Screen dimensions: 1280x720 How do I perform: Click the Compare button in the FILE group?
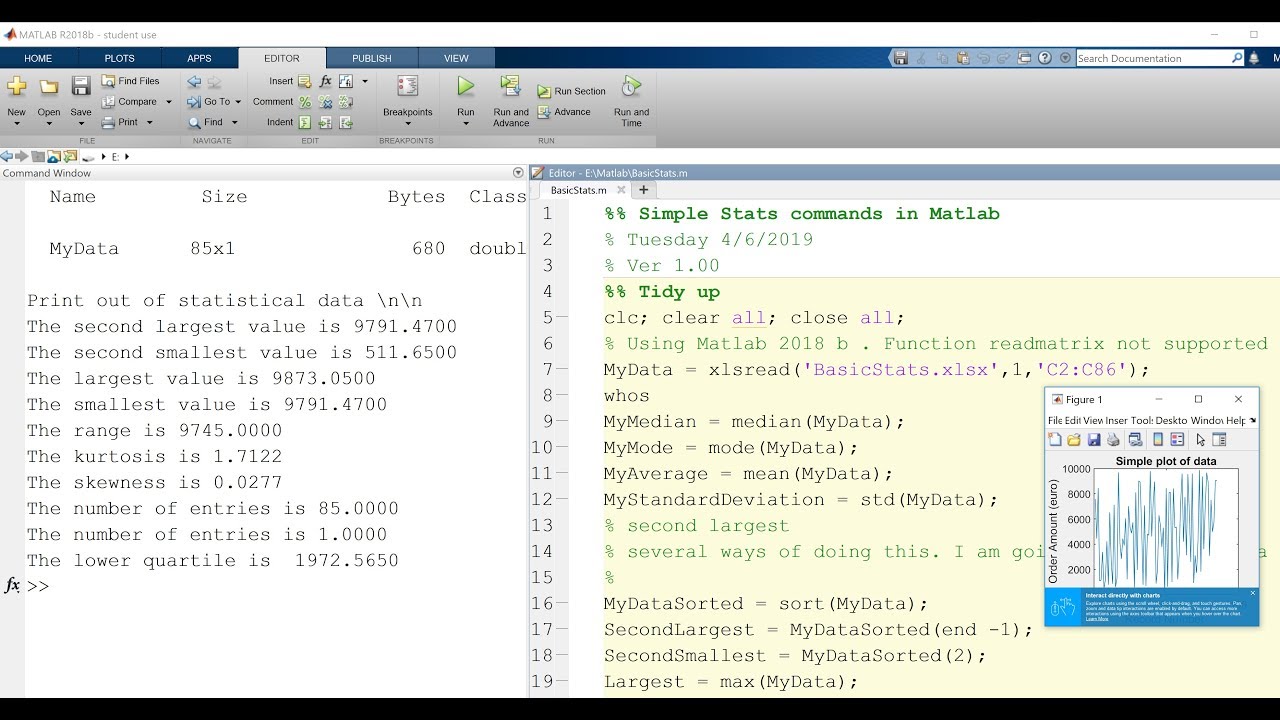click(x=129, y=102)
